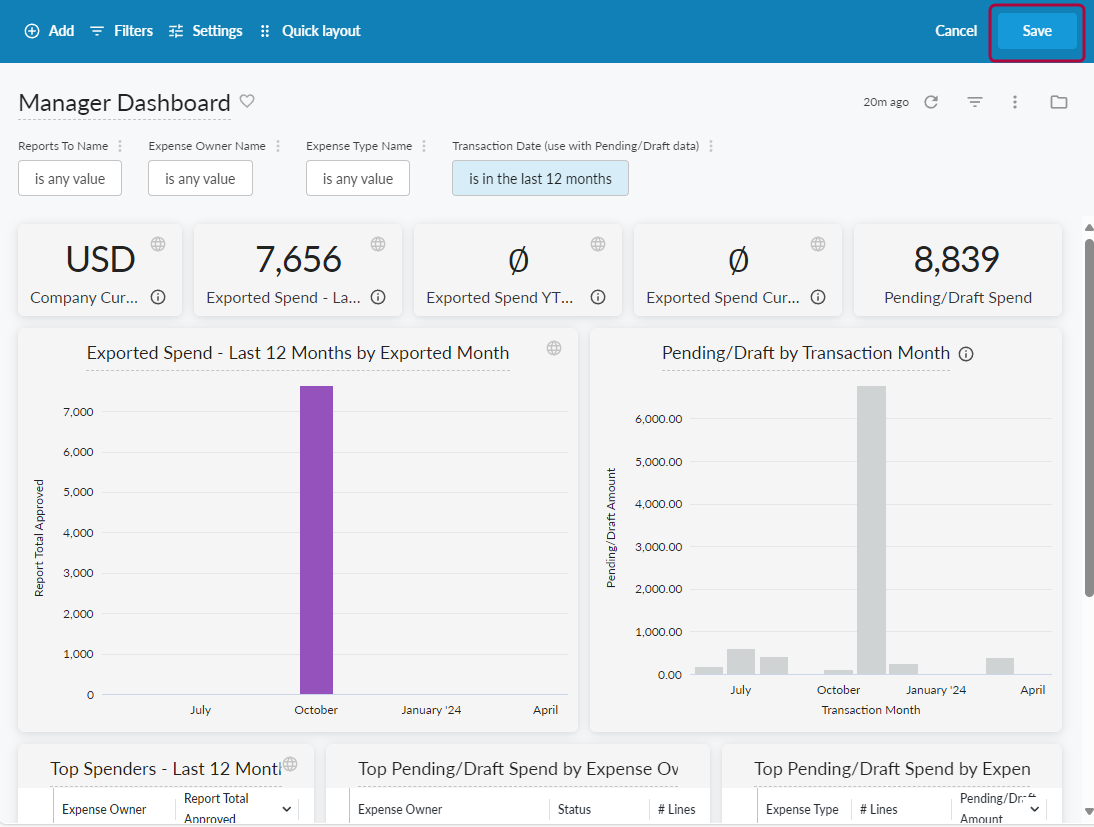
Task: Open Expense Type Name filter value dropdown
Action: pos(358,179)
